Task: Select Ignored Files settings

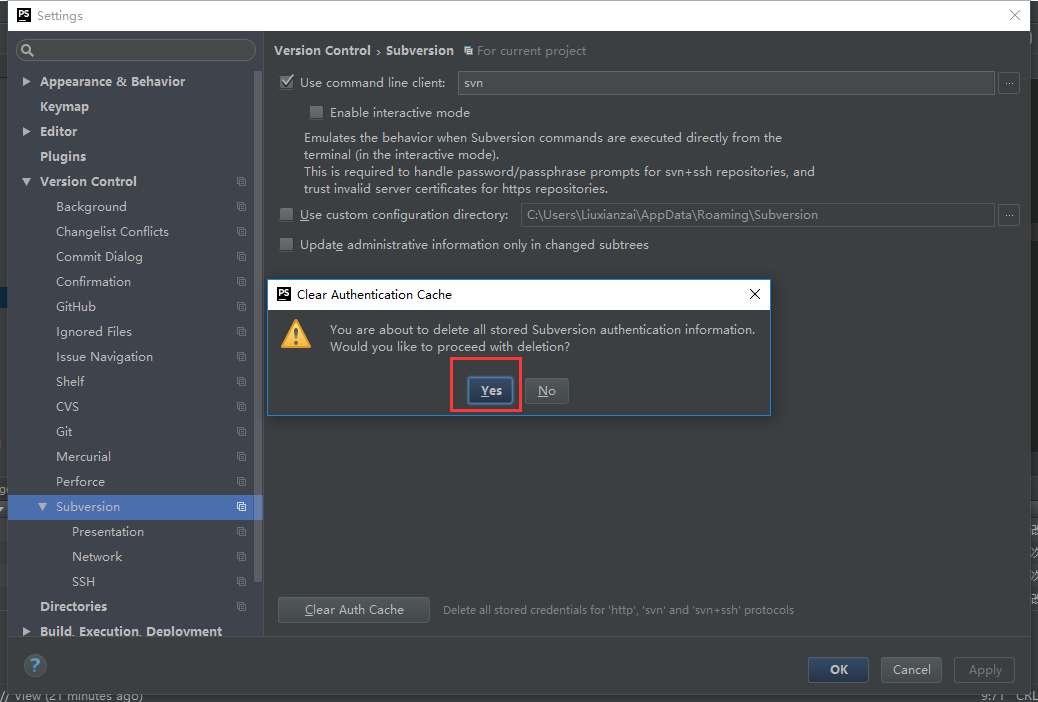Action: coord(94,332)
